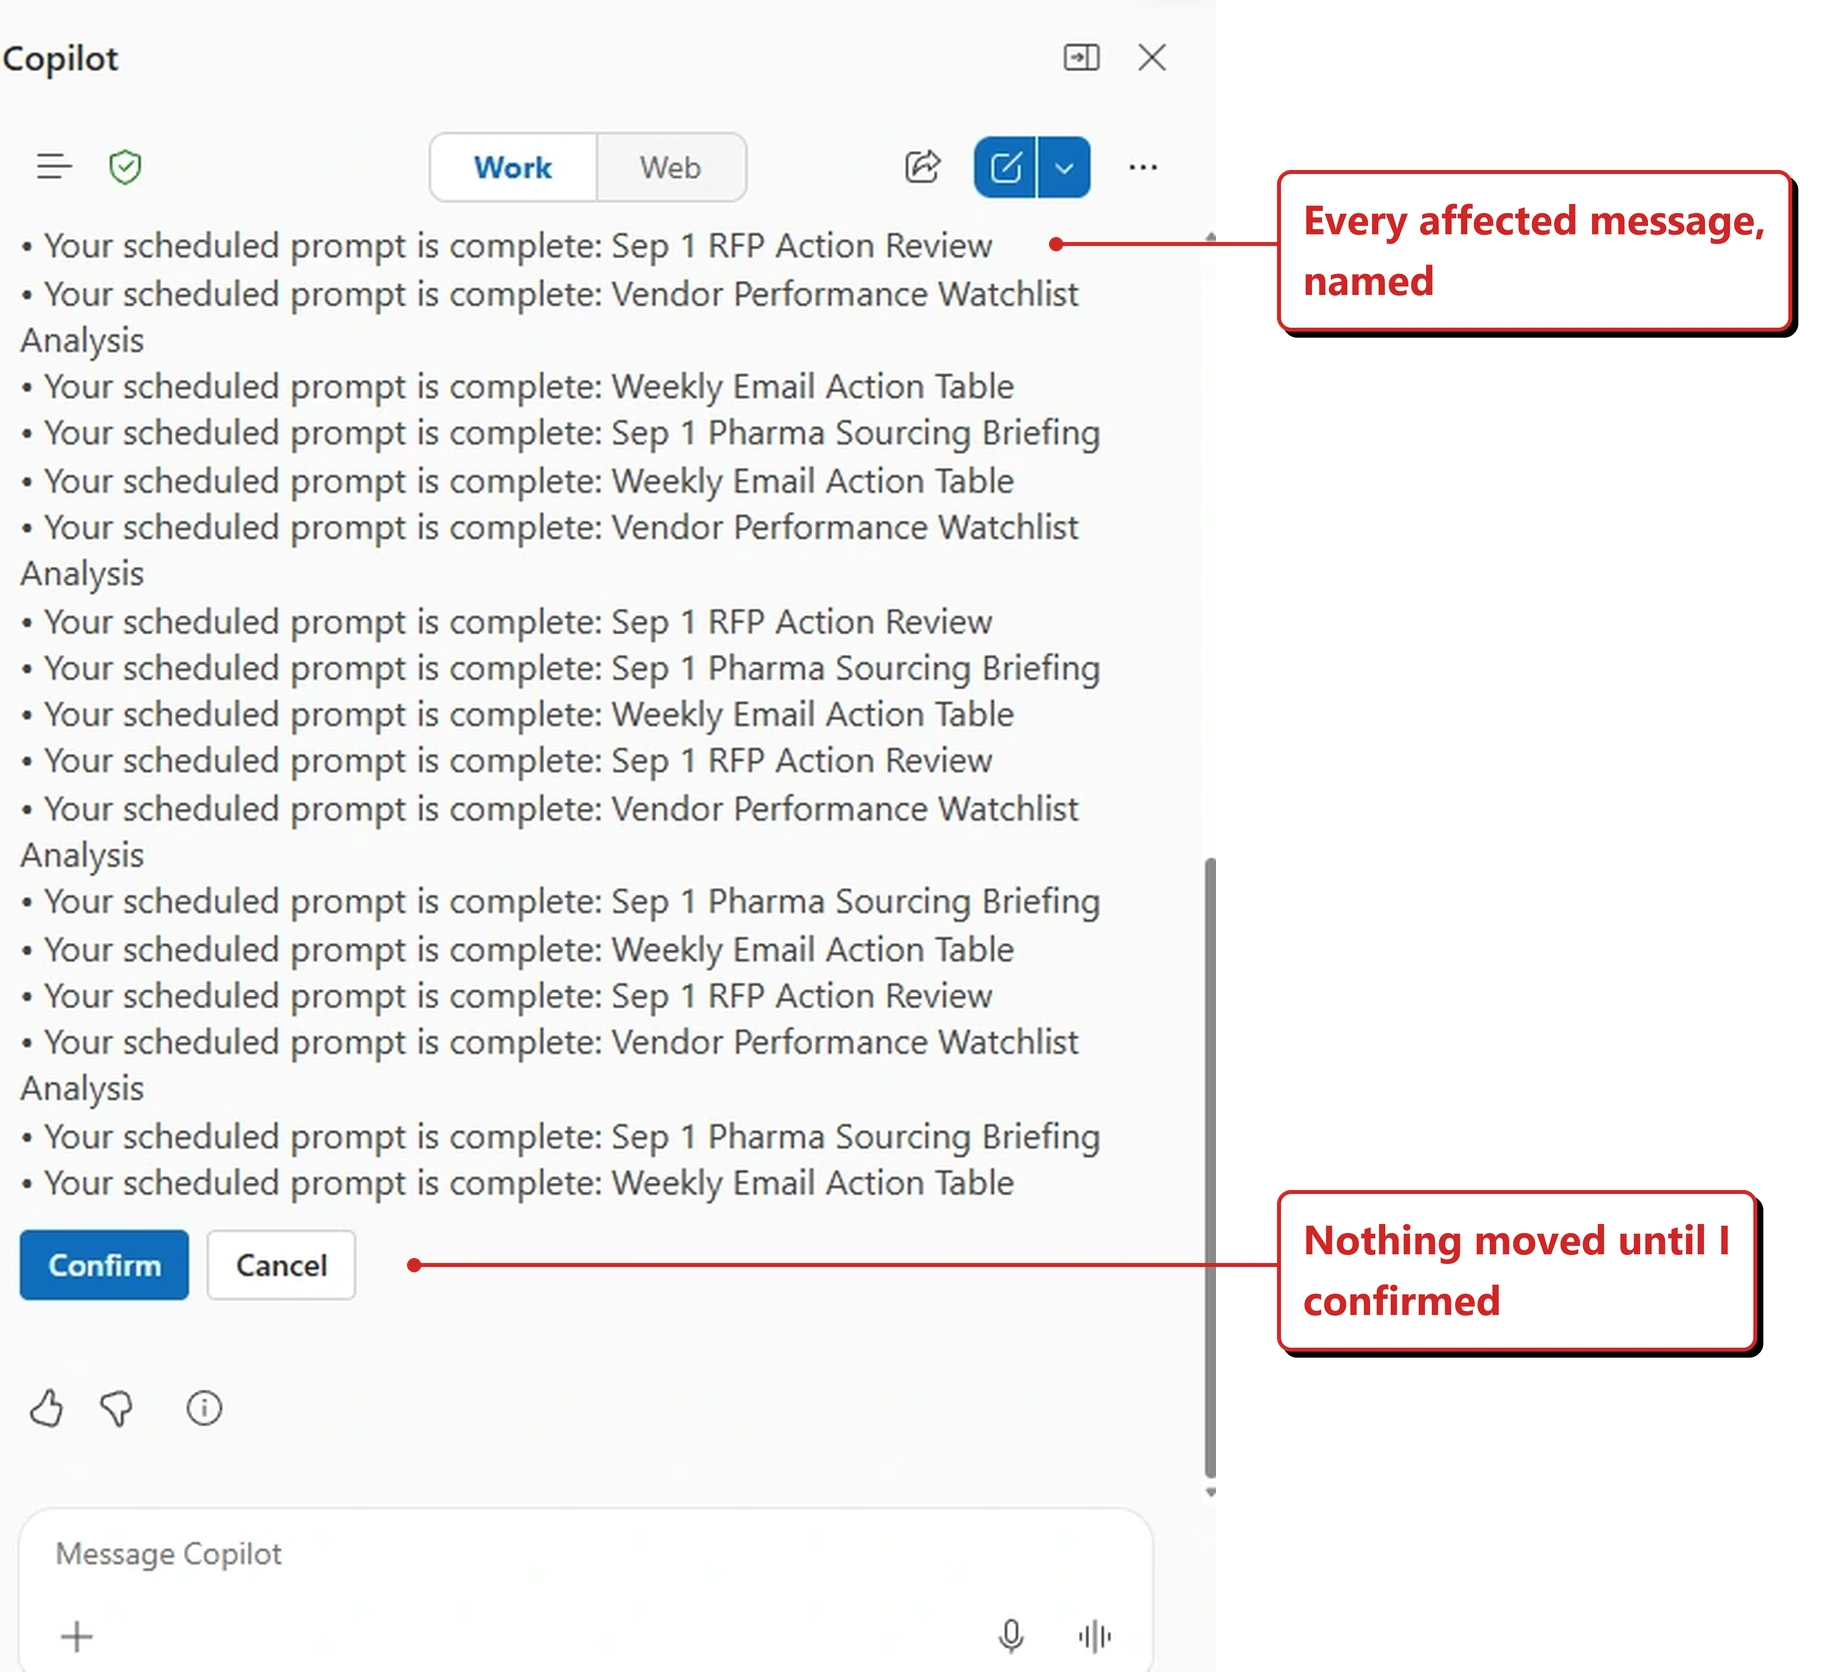The height and width of the screenshot is (1672, 1836).
Task: Open the response info icon
Action: pyautogui.click(x=204, y=1408)
